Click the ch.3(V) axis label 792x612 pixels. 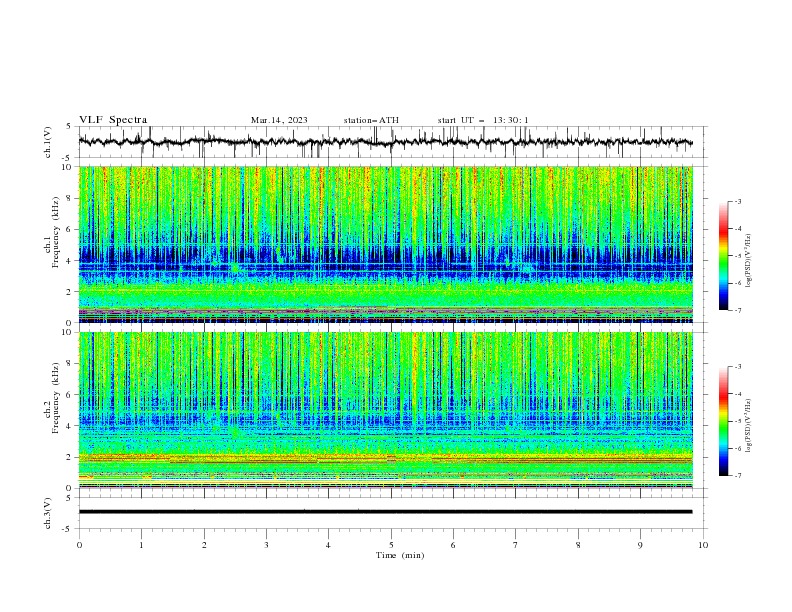click(x=48, y=513)
